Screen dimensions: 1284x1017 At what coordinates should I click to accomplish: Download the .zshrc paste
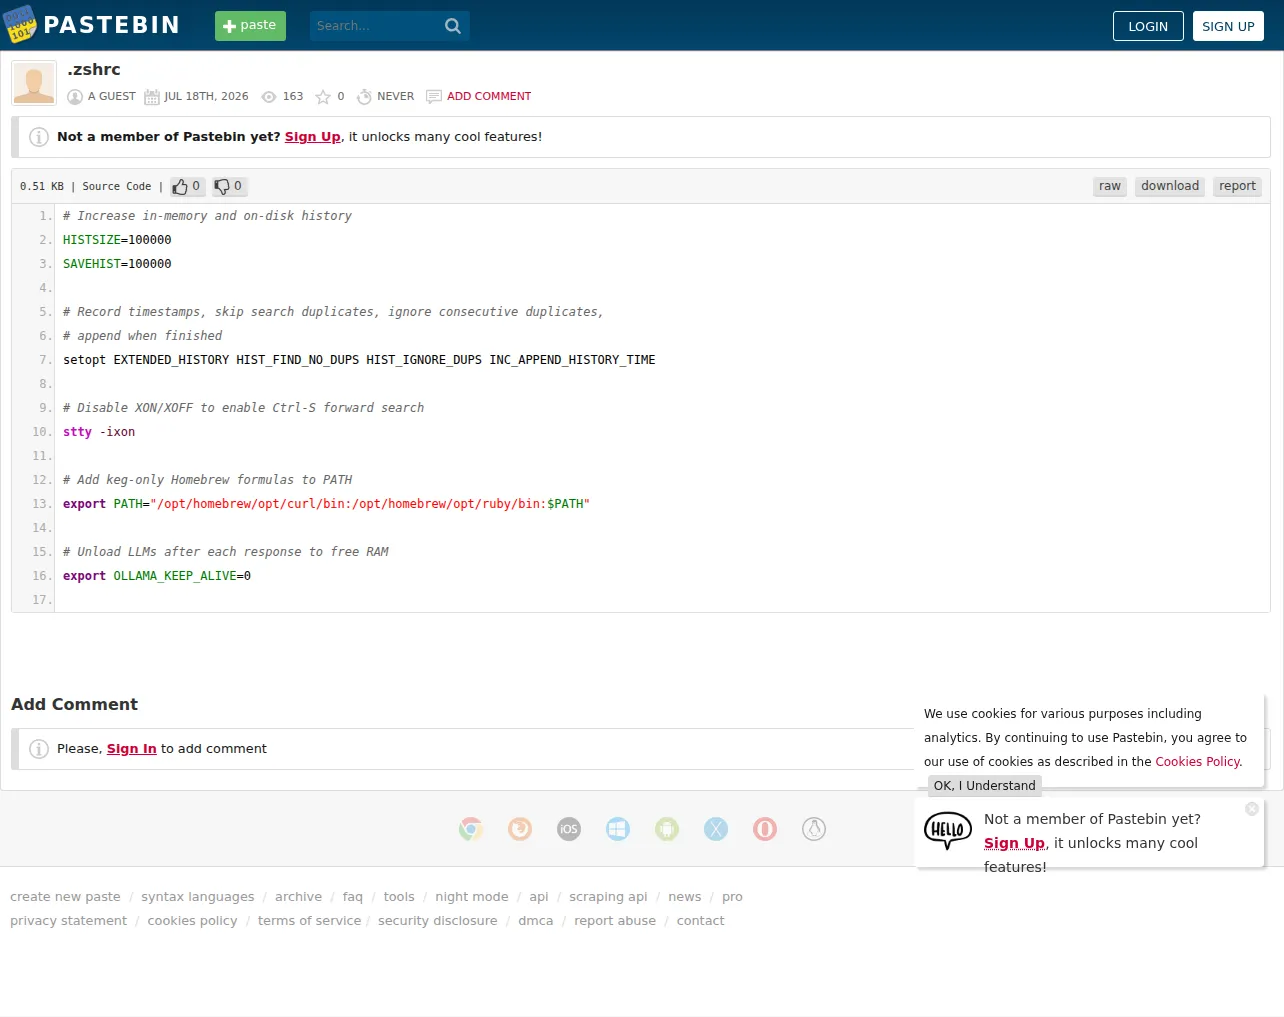click(x=1170, y=186)
